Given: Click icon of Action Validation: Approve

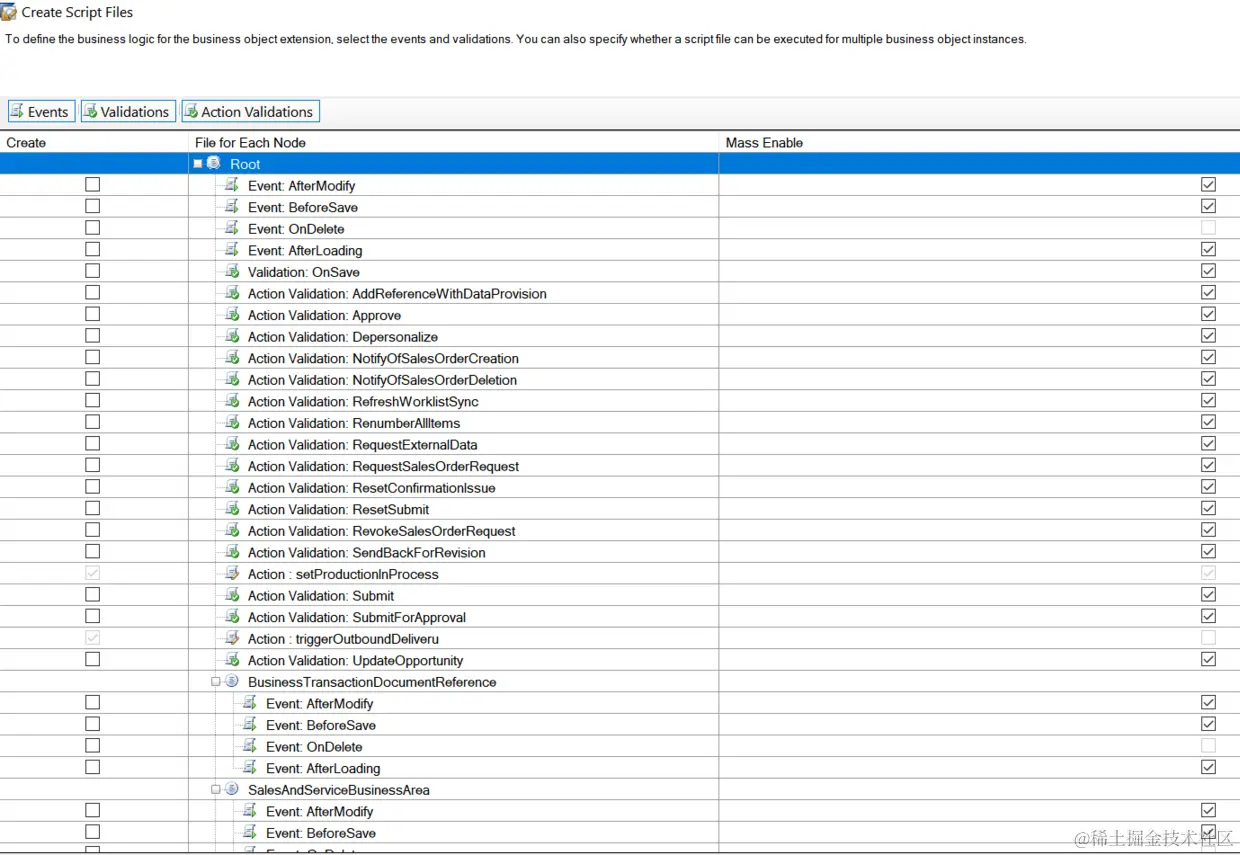Looking at the screenshot, I should [x=232, y=315].
